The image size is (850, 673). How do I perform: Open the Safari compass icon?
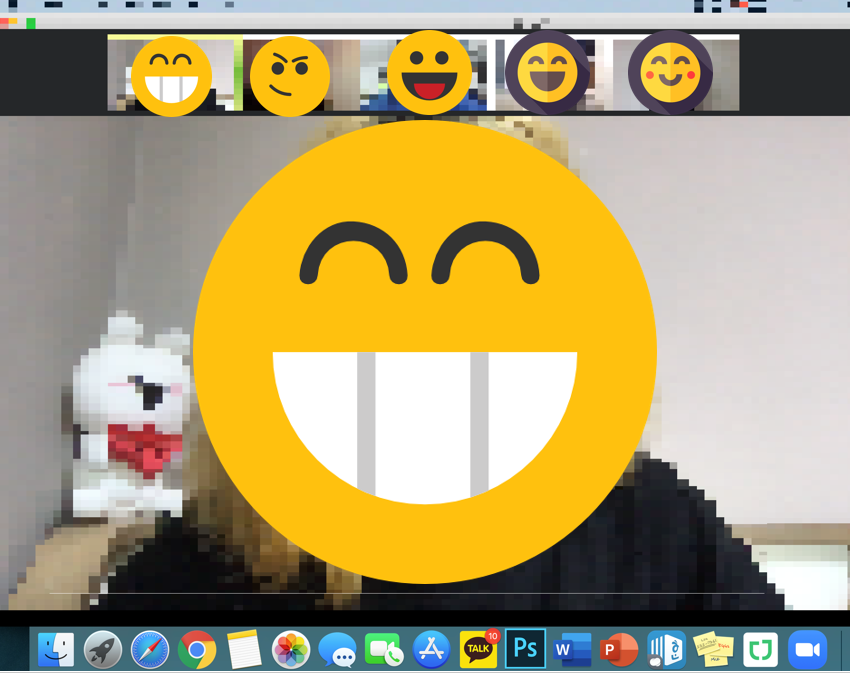click(x=150, y=650)
